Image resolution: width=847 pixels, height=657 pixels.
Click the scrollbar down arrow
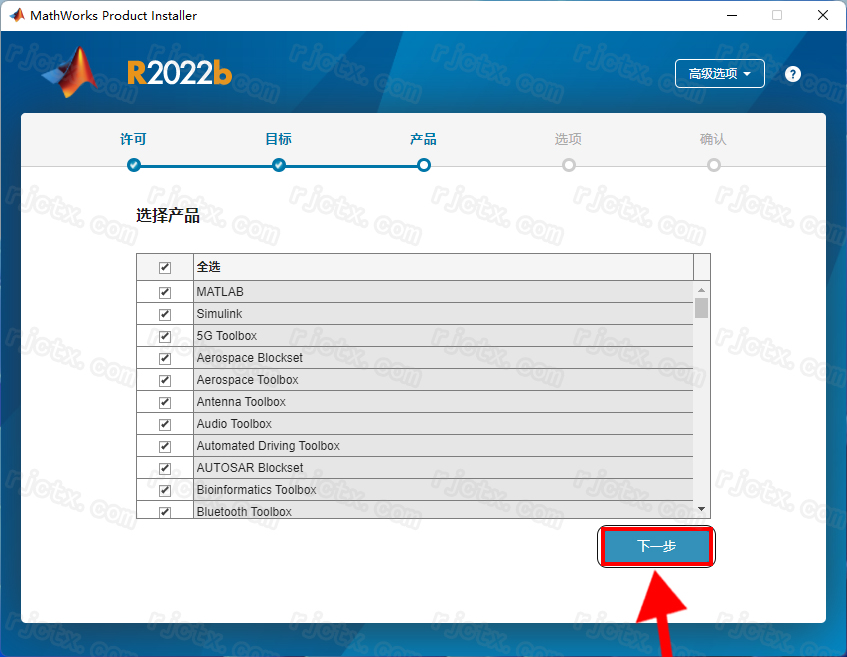click(x=701, y=509)
